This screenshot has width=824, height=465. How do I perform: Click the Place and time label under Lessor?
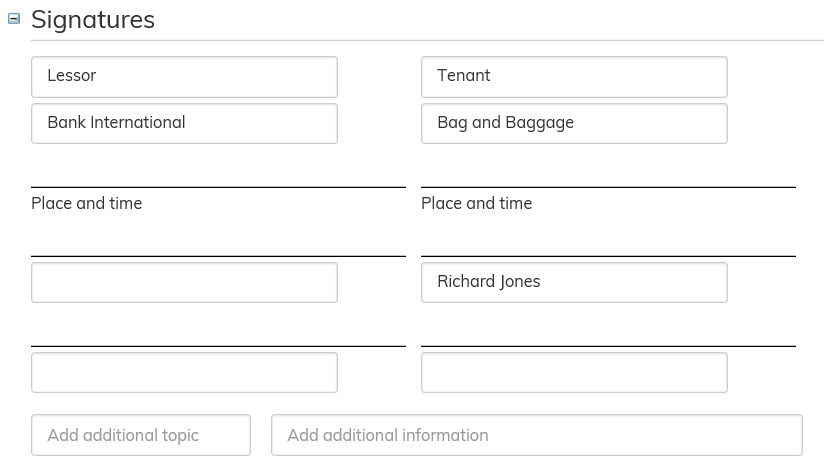[x=87, y=203]
